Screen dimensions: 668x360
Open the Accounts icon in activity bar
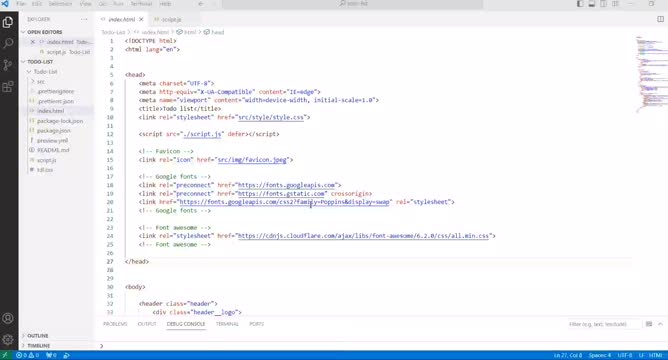(x=8, y=318)
